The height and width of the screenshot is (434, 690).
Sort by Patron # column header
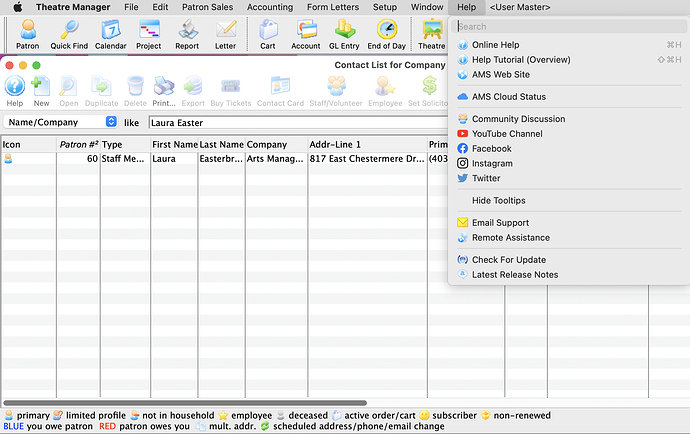[x=78, y=144]
